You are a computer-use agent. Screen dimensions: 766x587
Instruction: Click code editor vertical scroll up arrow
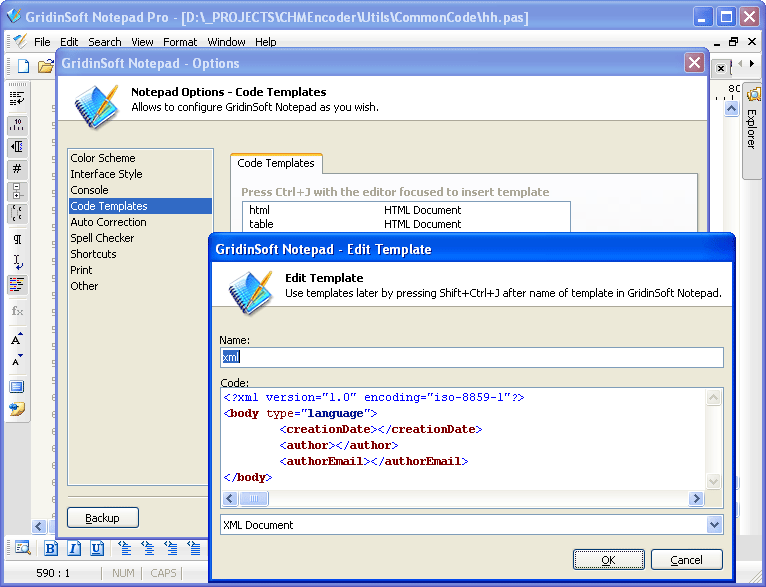(x=713, y=397)
